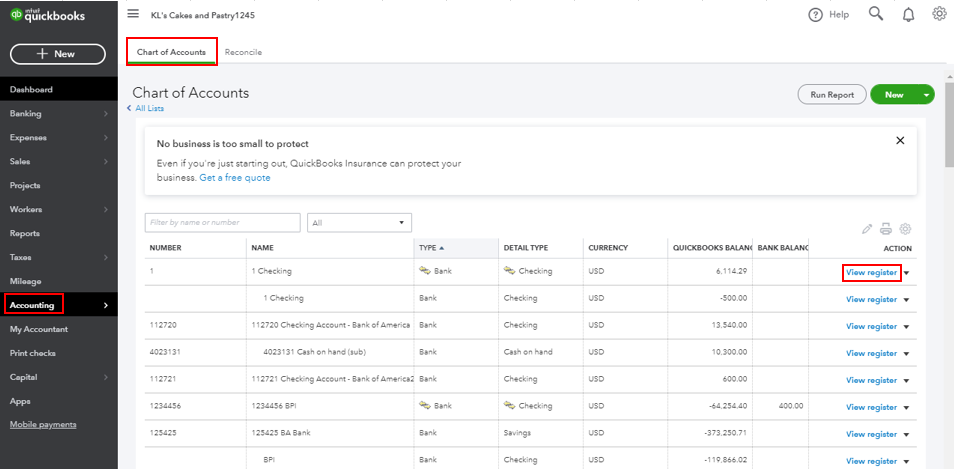Click the + New button in sidebar
The image size is (954, 469).
(58, 54)
